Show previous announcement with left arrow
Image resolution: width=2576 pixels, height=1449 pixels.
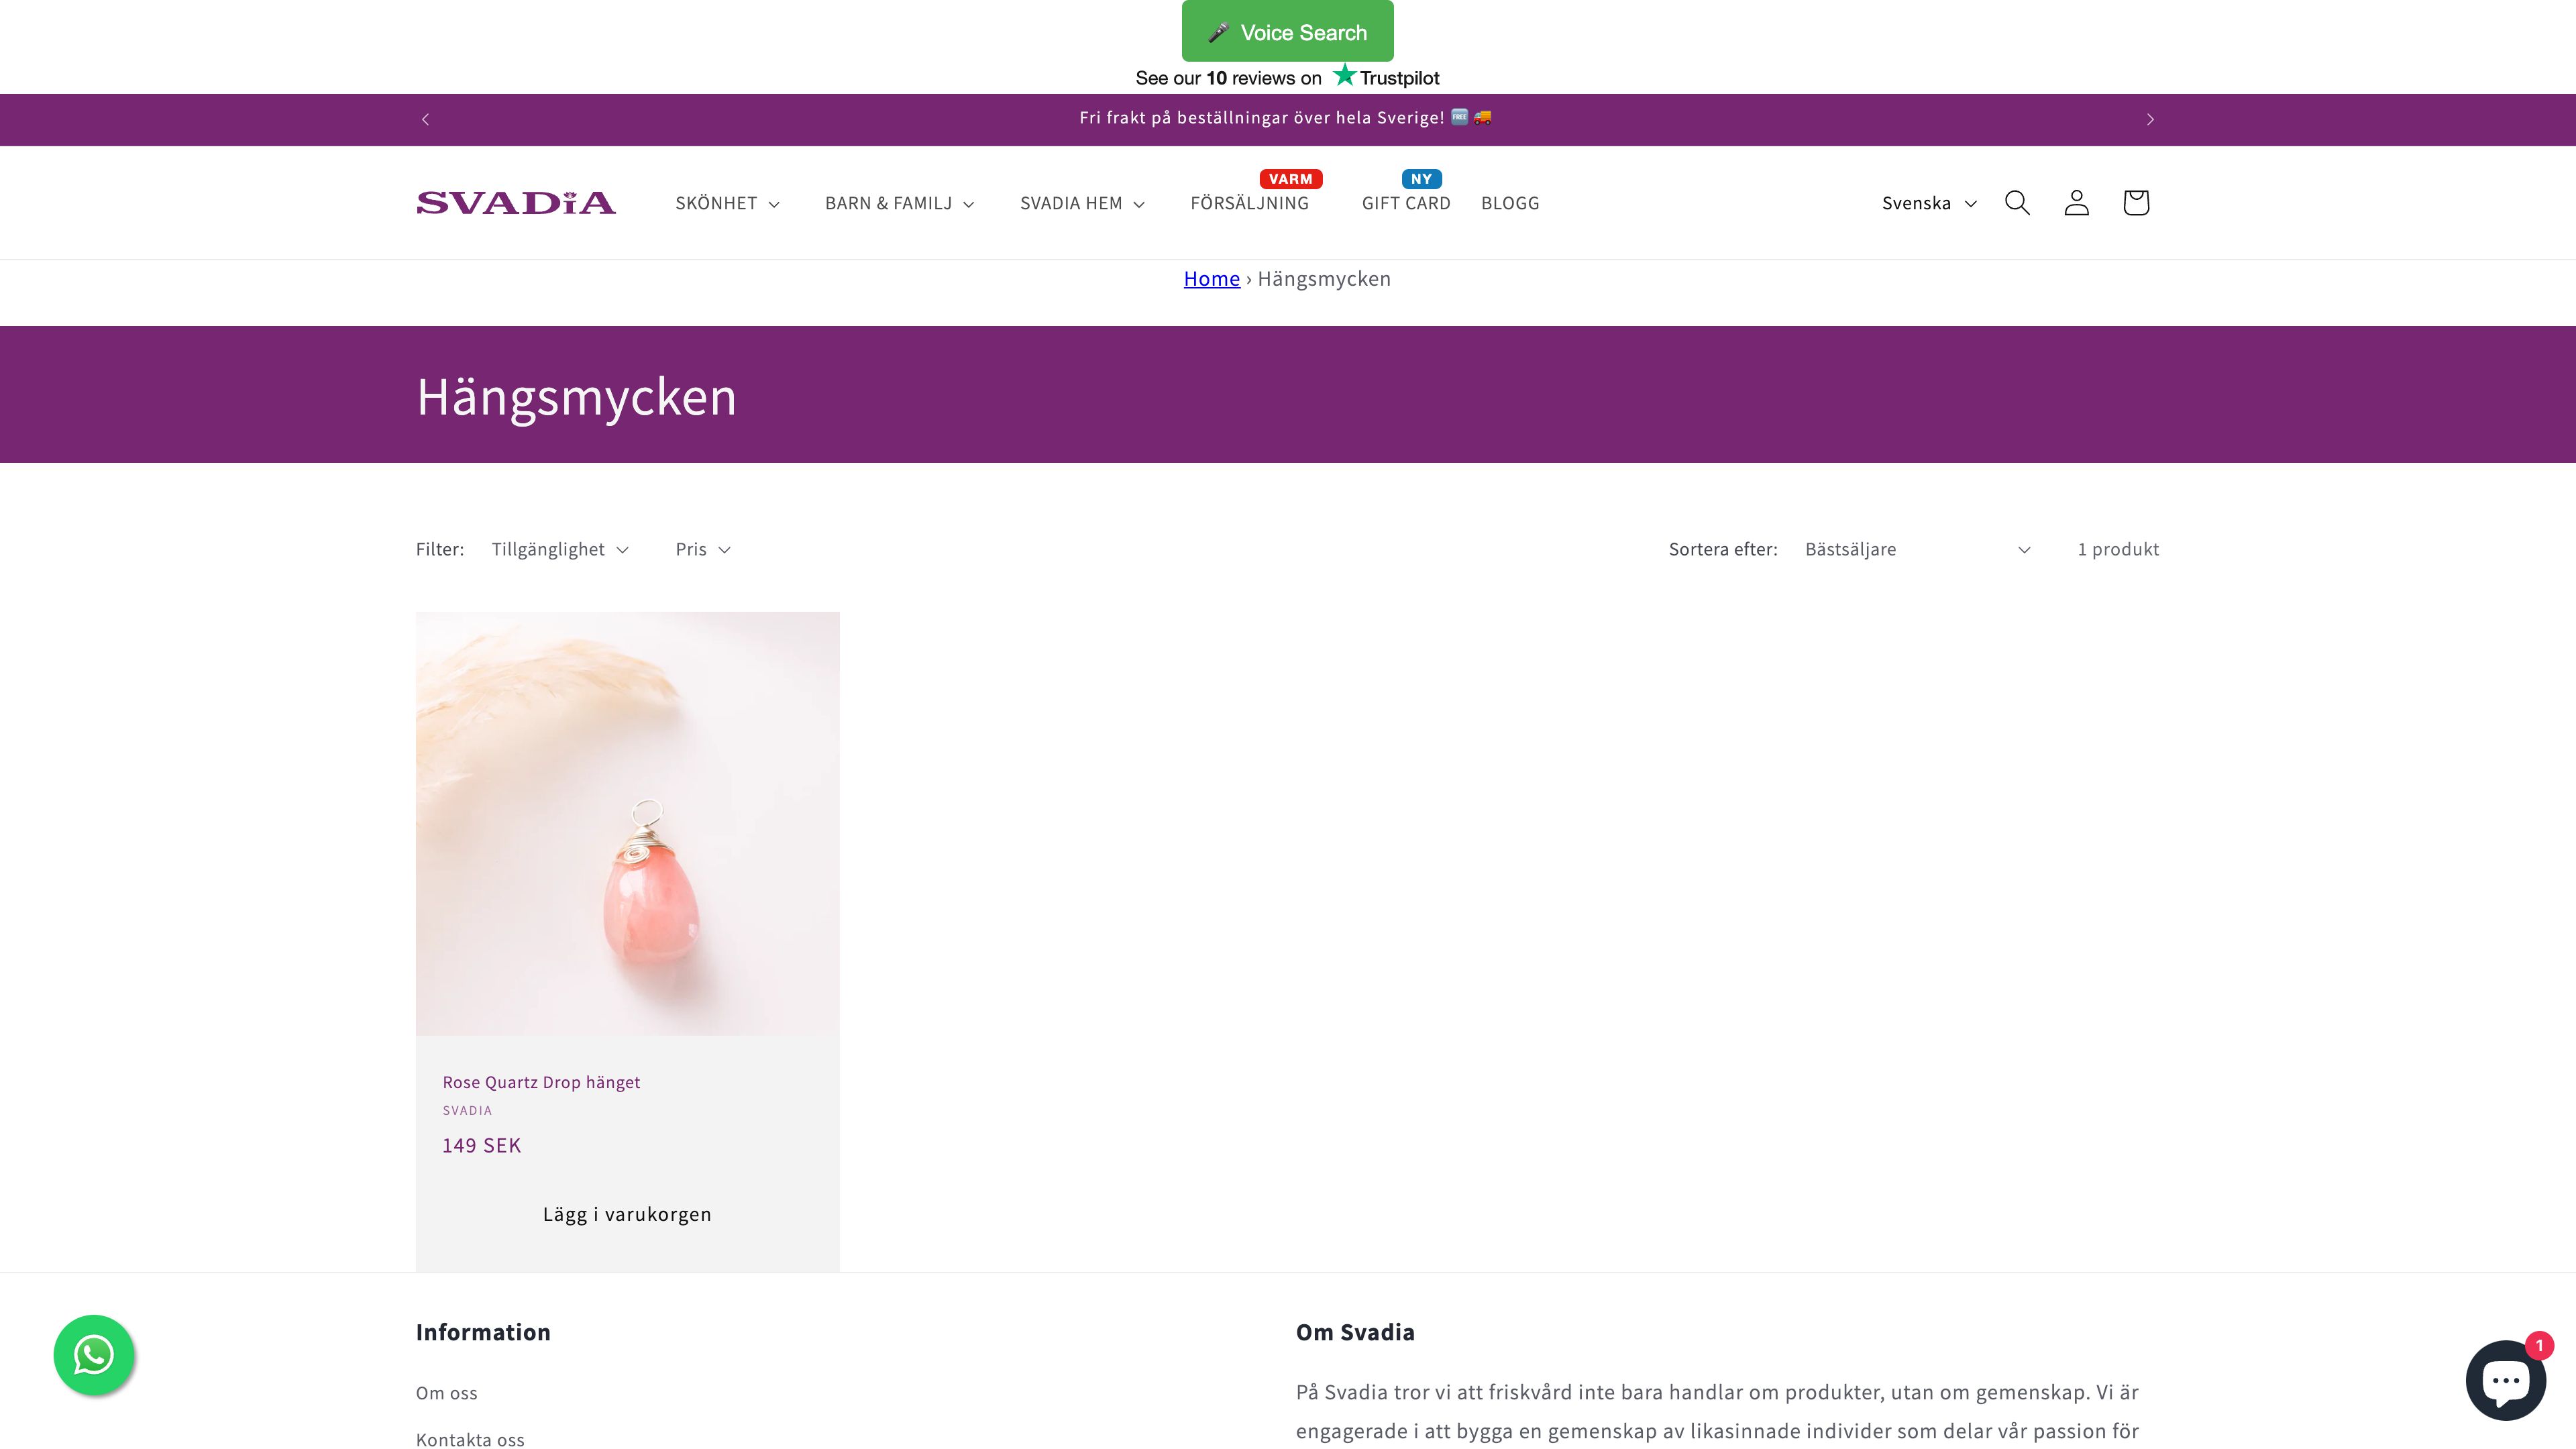point(425,120)
